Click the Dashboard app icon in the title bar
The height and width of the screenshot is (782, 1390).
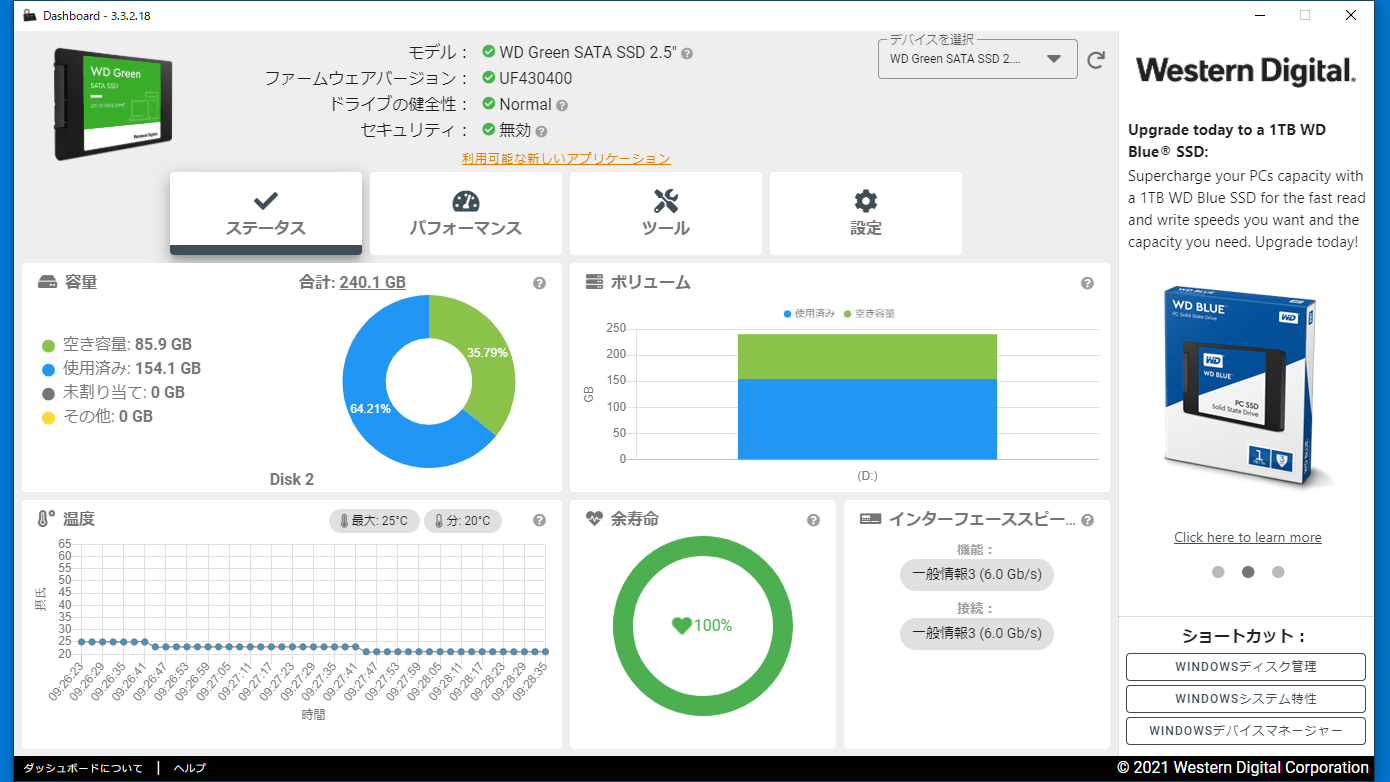[30, 15]
